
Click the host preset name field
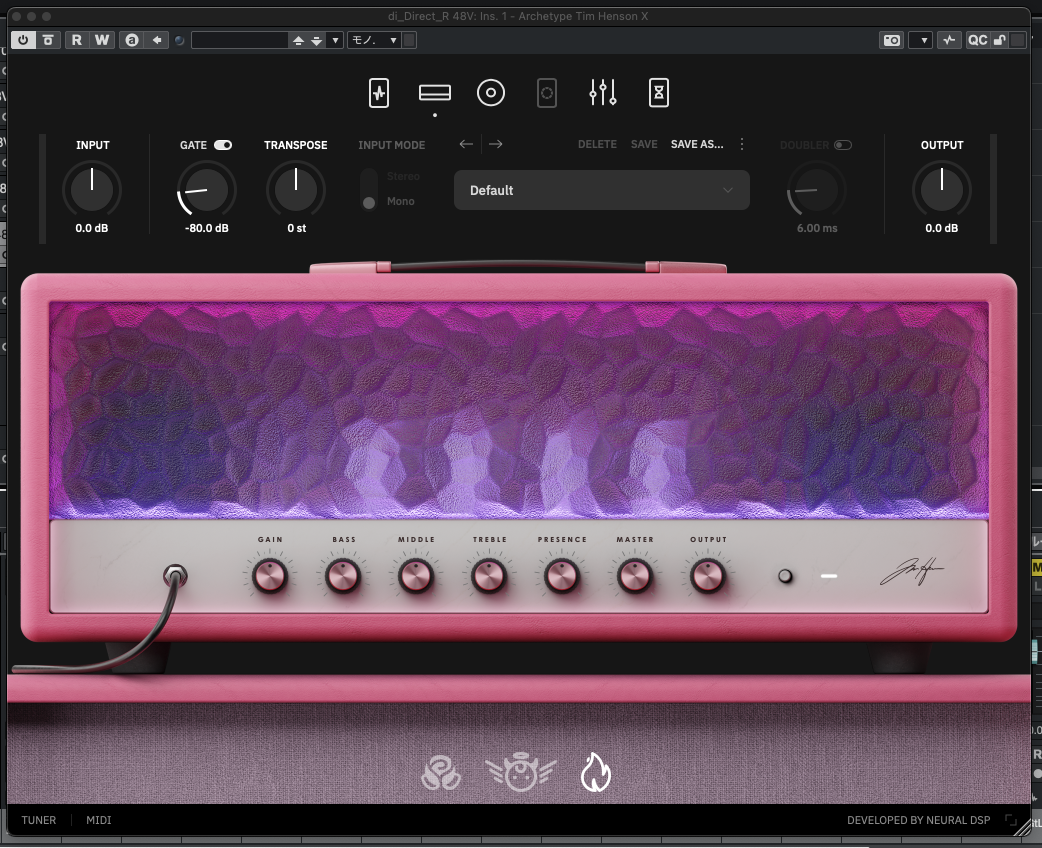tap(240, 40)
